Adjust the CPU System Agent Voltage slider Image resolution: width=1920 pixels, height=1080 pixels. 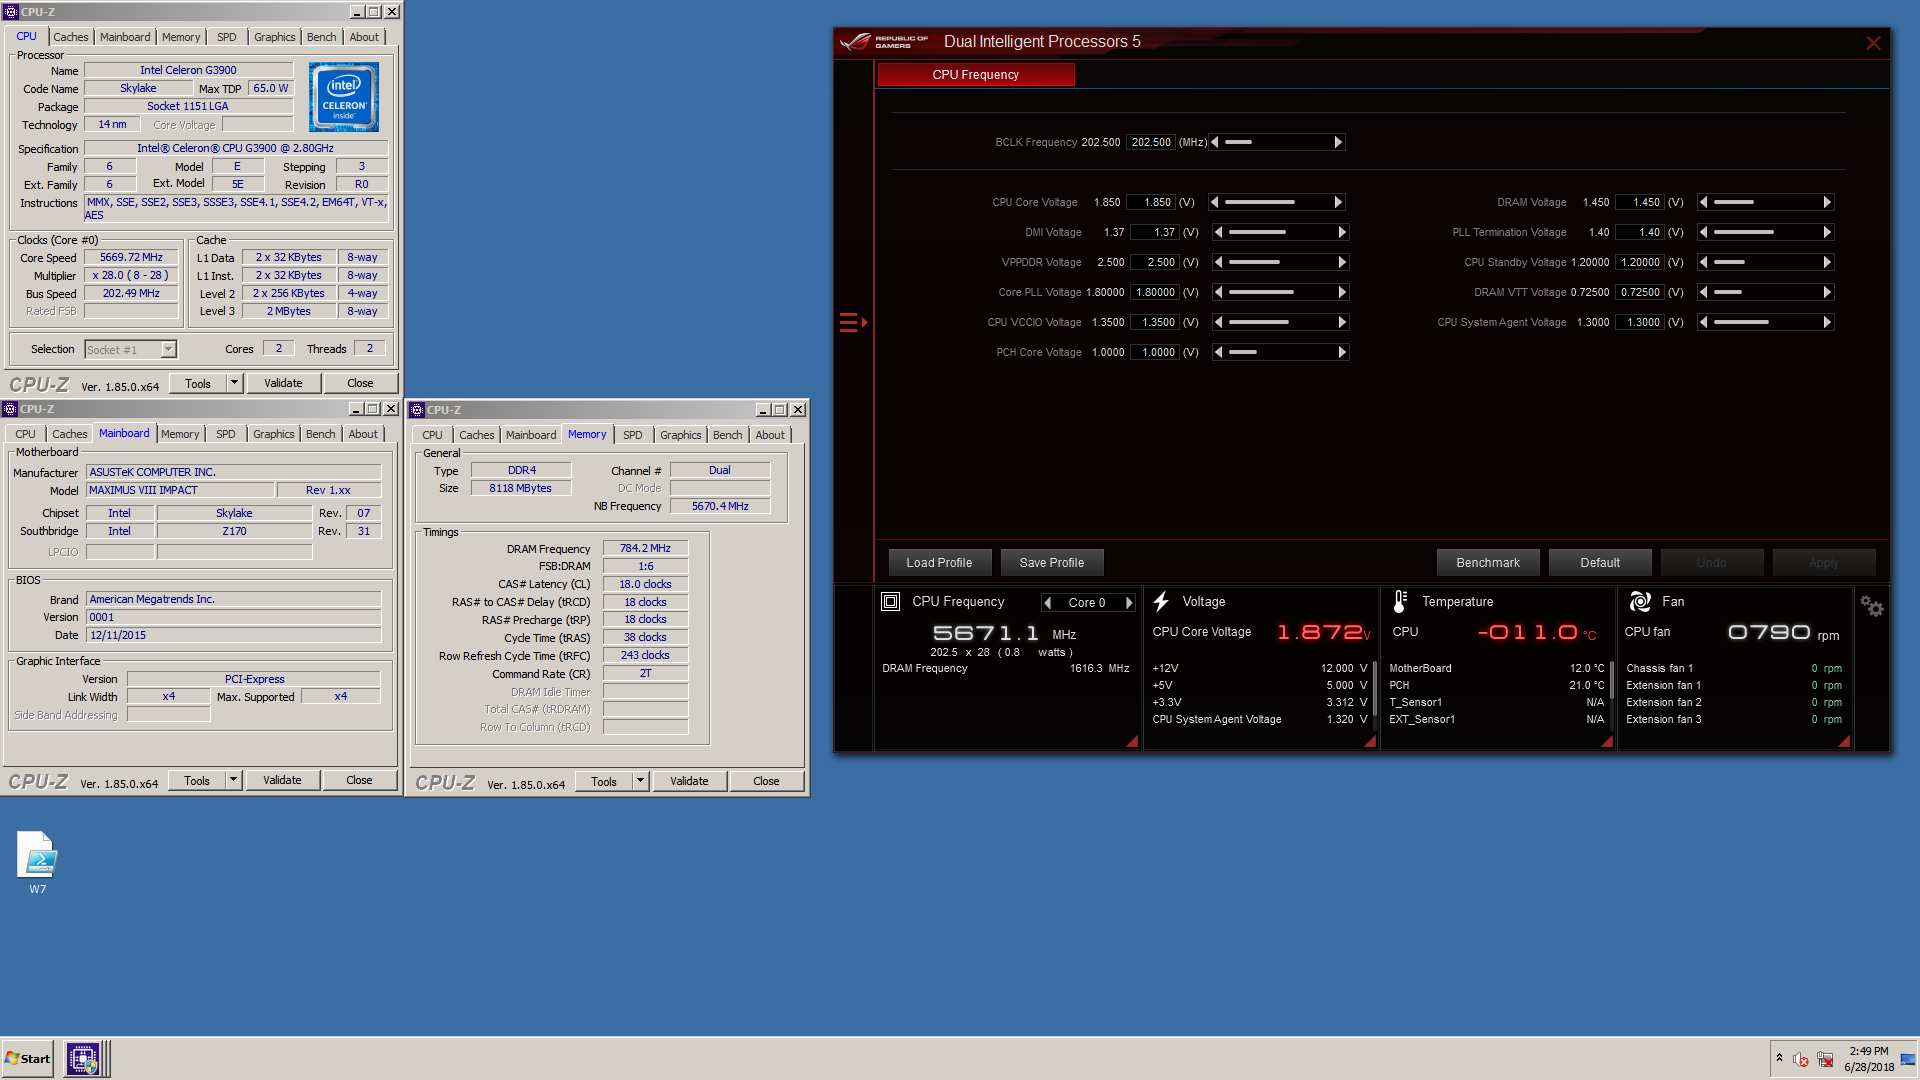(x=1765, y=322)
